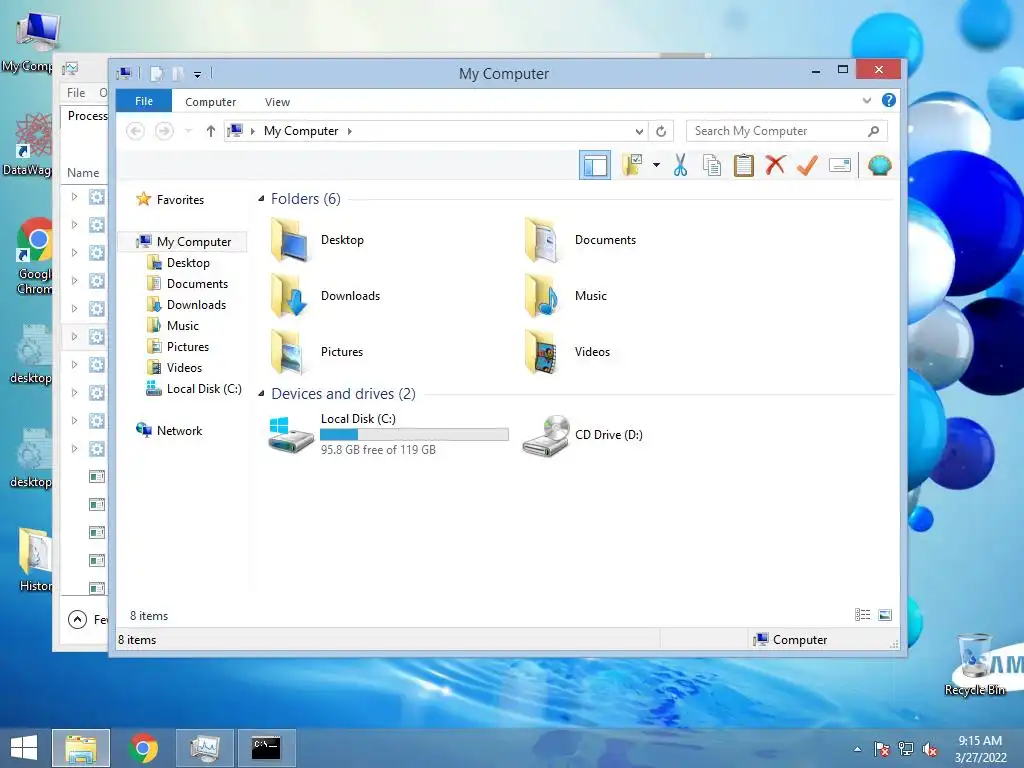Go up one level with Up arrow
1024x768 pixels.
[210, 131]
